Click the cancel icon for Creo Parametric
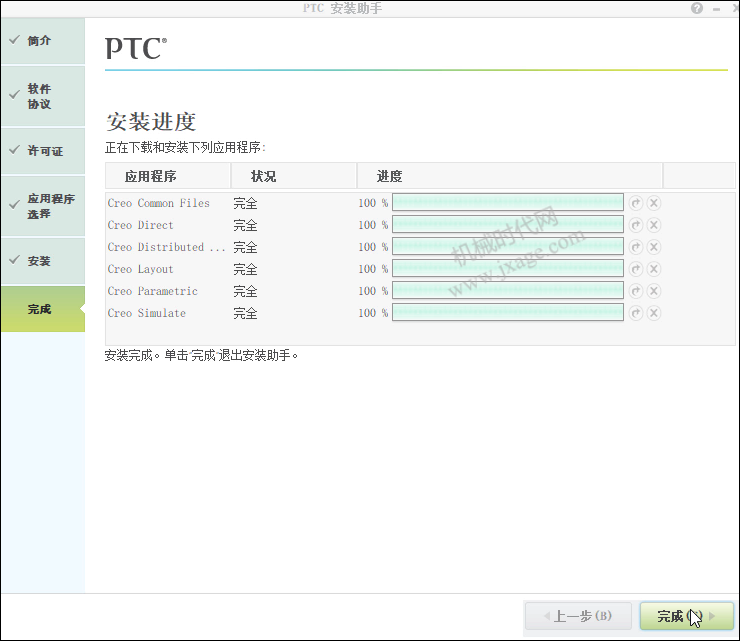 [654, 291]
